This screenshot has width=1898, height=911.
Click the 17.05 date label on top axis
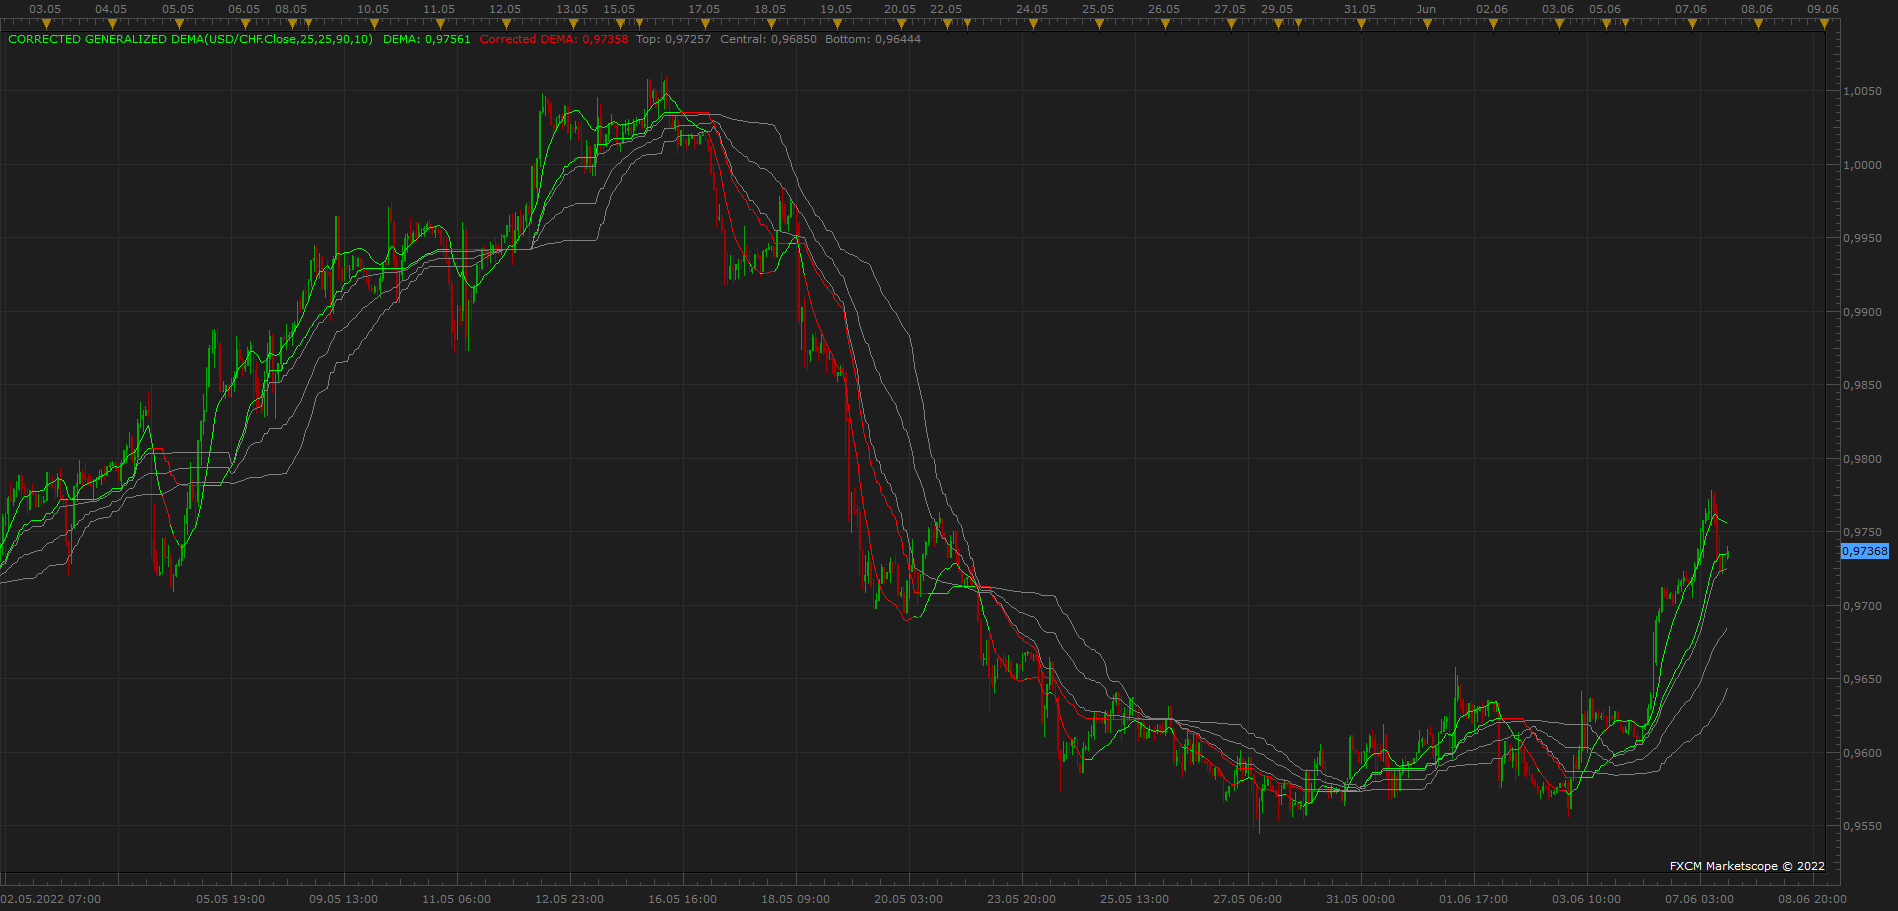[x=704, y=9]
